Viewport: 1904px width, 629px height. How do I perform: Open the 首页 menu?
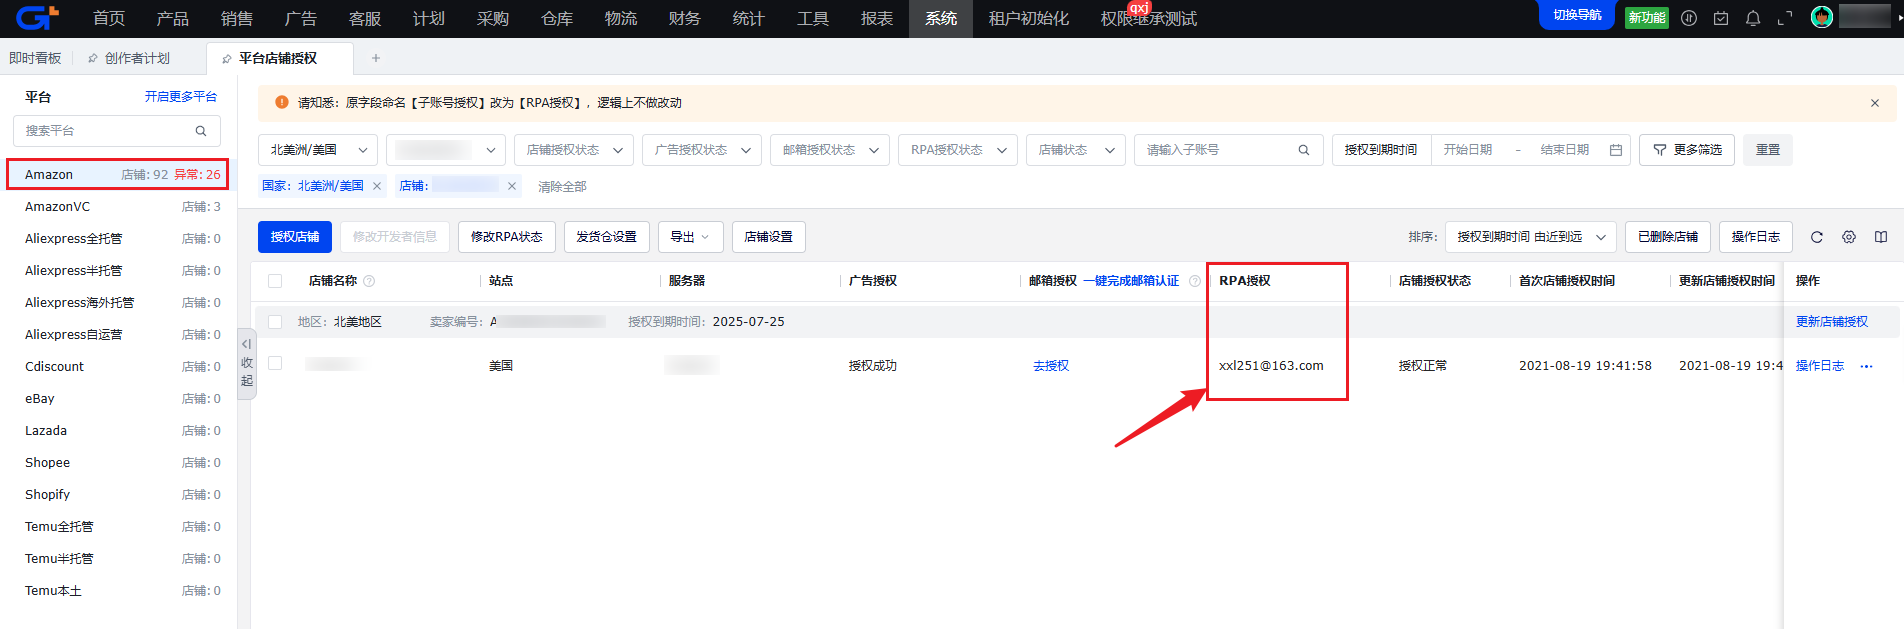(109, 18)
